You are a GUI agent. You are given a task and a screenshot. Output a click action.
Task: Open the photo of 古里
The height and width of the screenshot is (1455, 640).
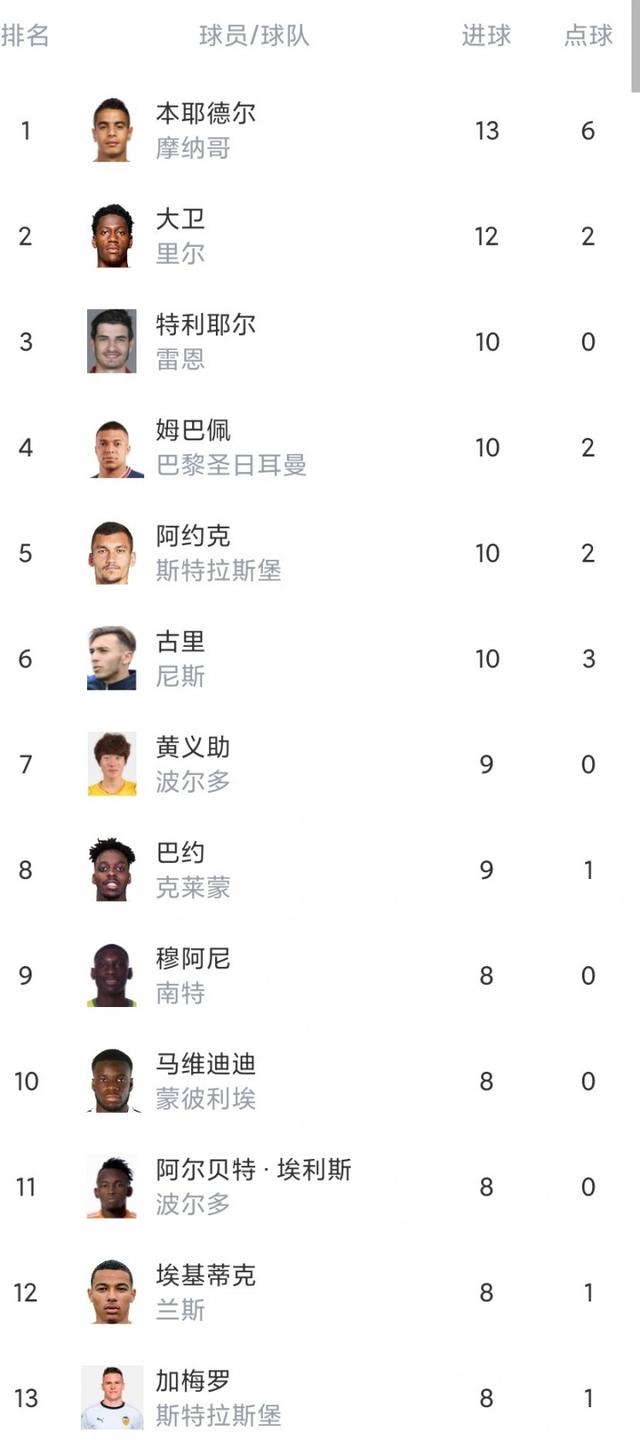[x=112, y=658]
